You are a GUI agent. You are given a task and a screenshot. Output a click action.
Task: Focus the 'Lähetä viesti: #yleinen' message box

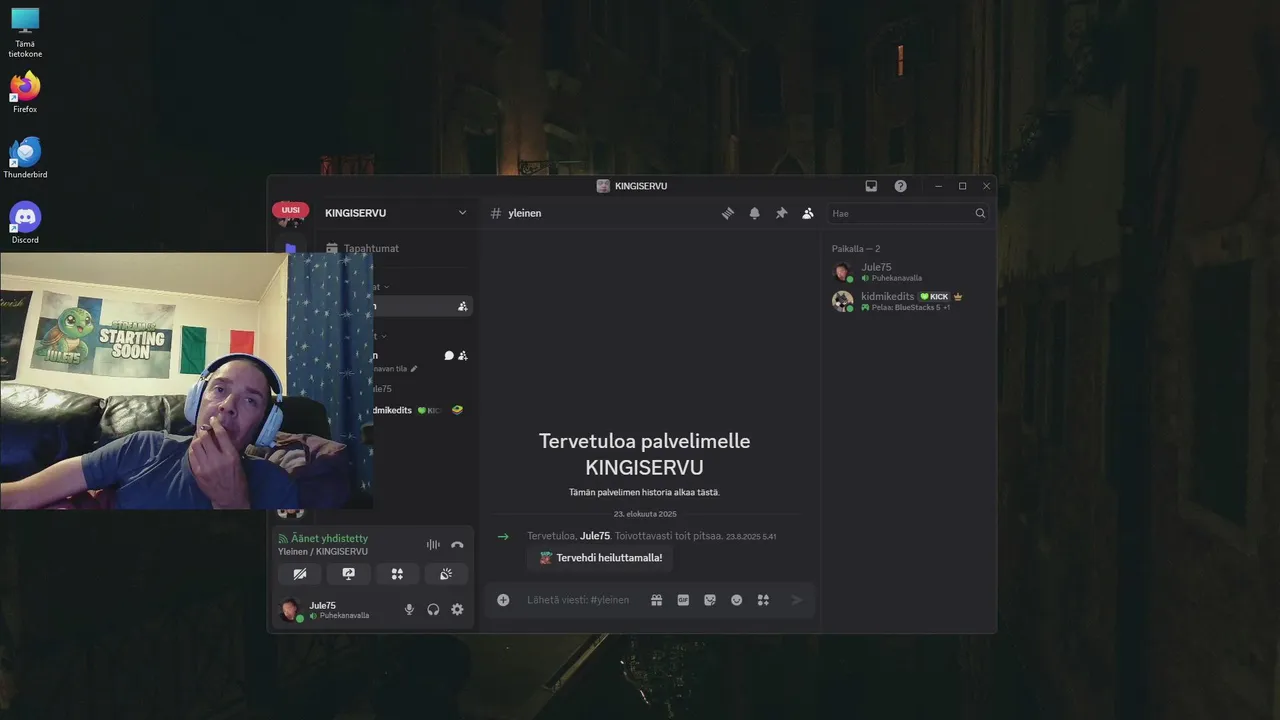tap(578, 600)
